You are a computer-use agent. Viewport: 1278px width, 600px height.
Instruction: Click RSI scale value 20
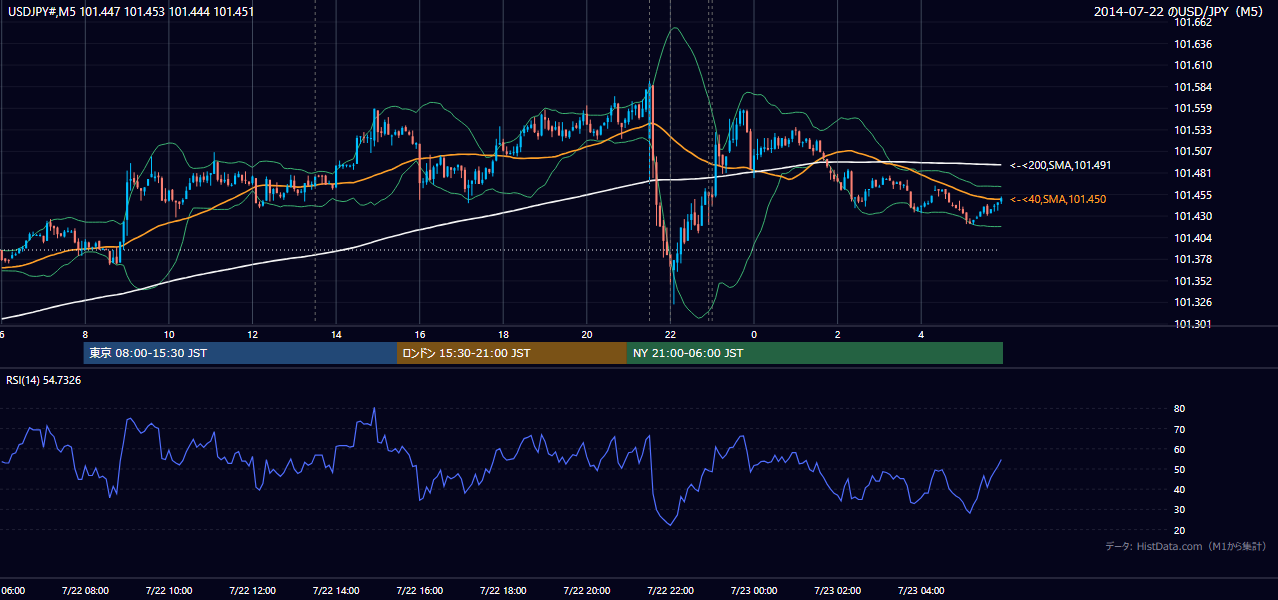pos(1180,530)
